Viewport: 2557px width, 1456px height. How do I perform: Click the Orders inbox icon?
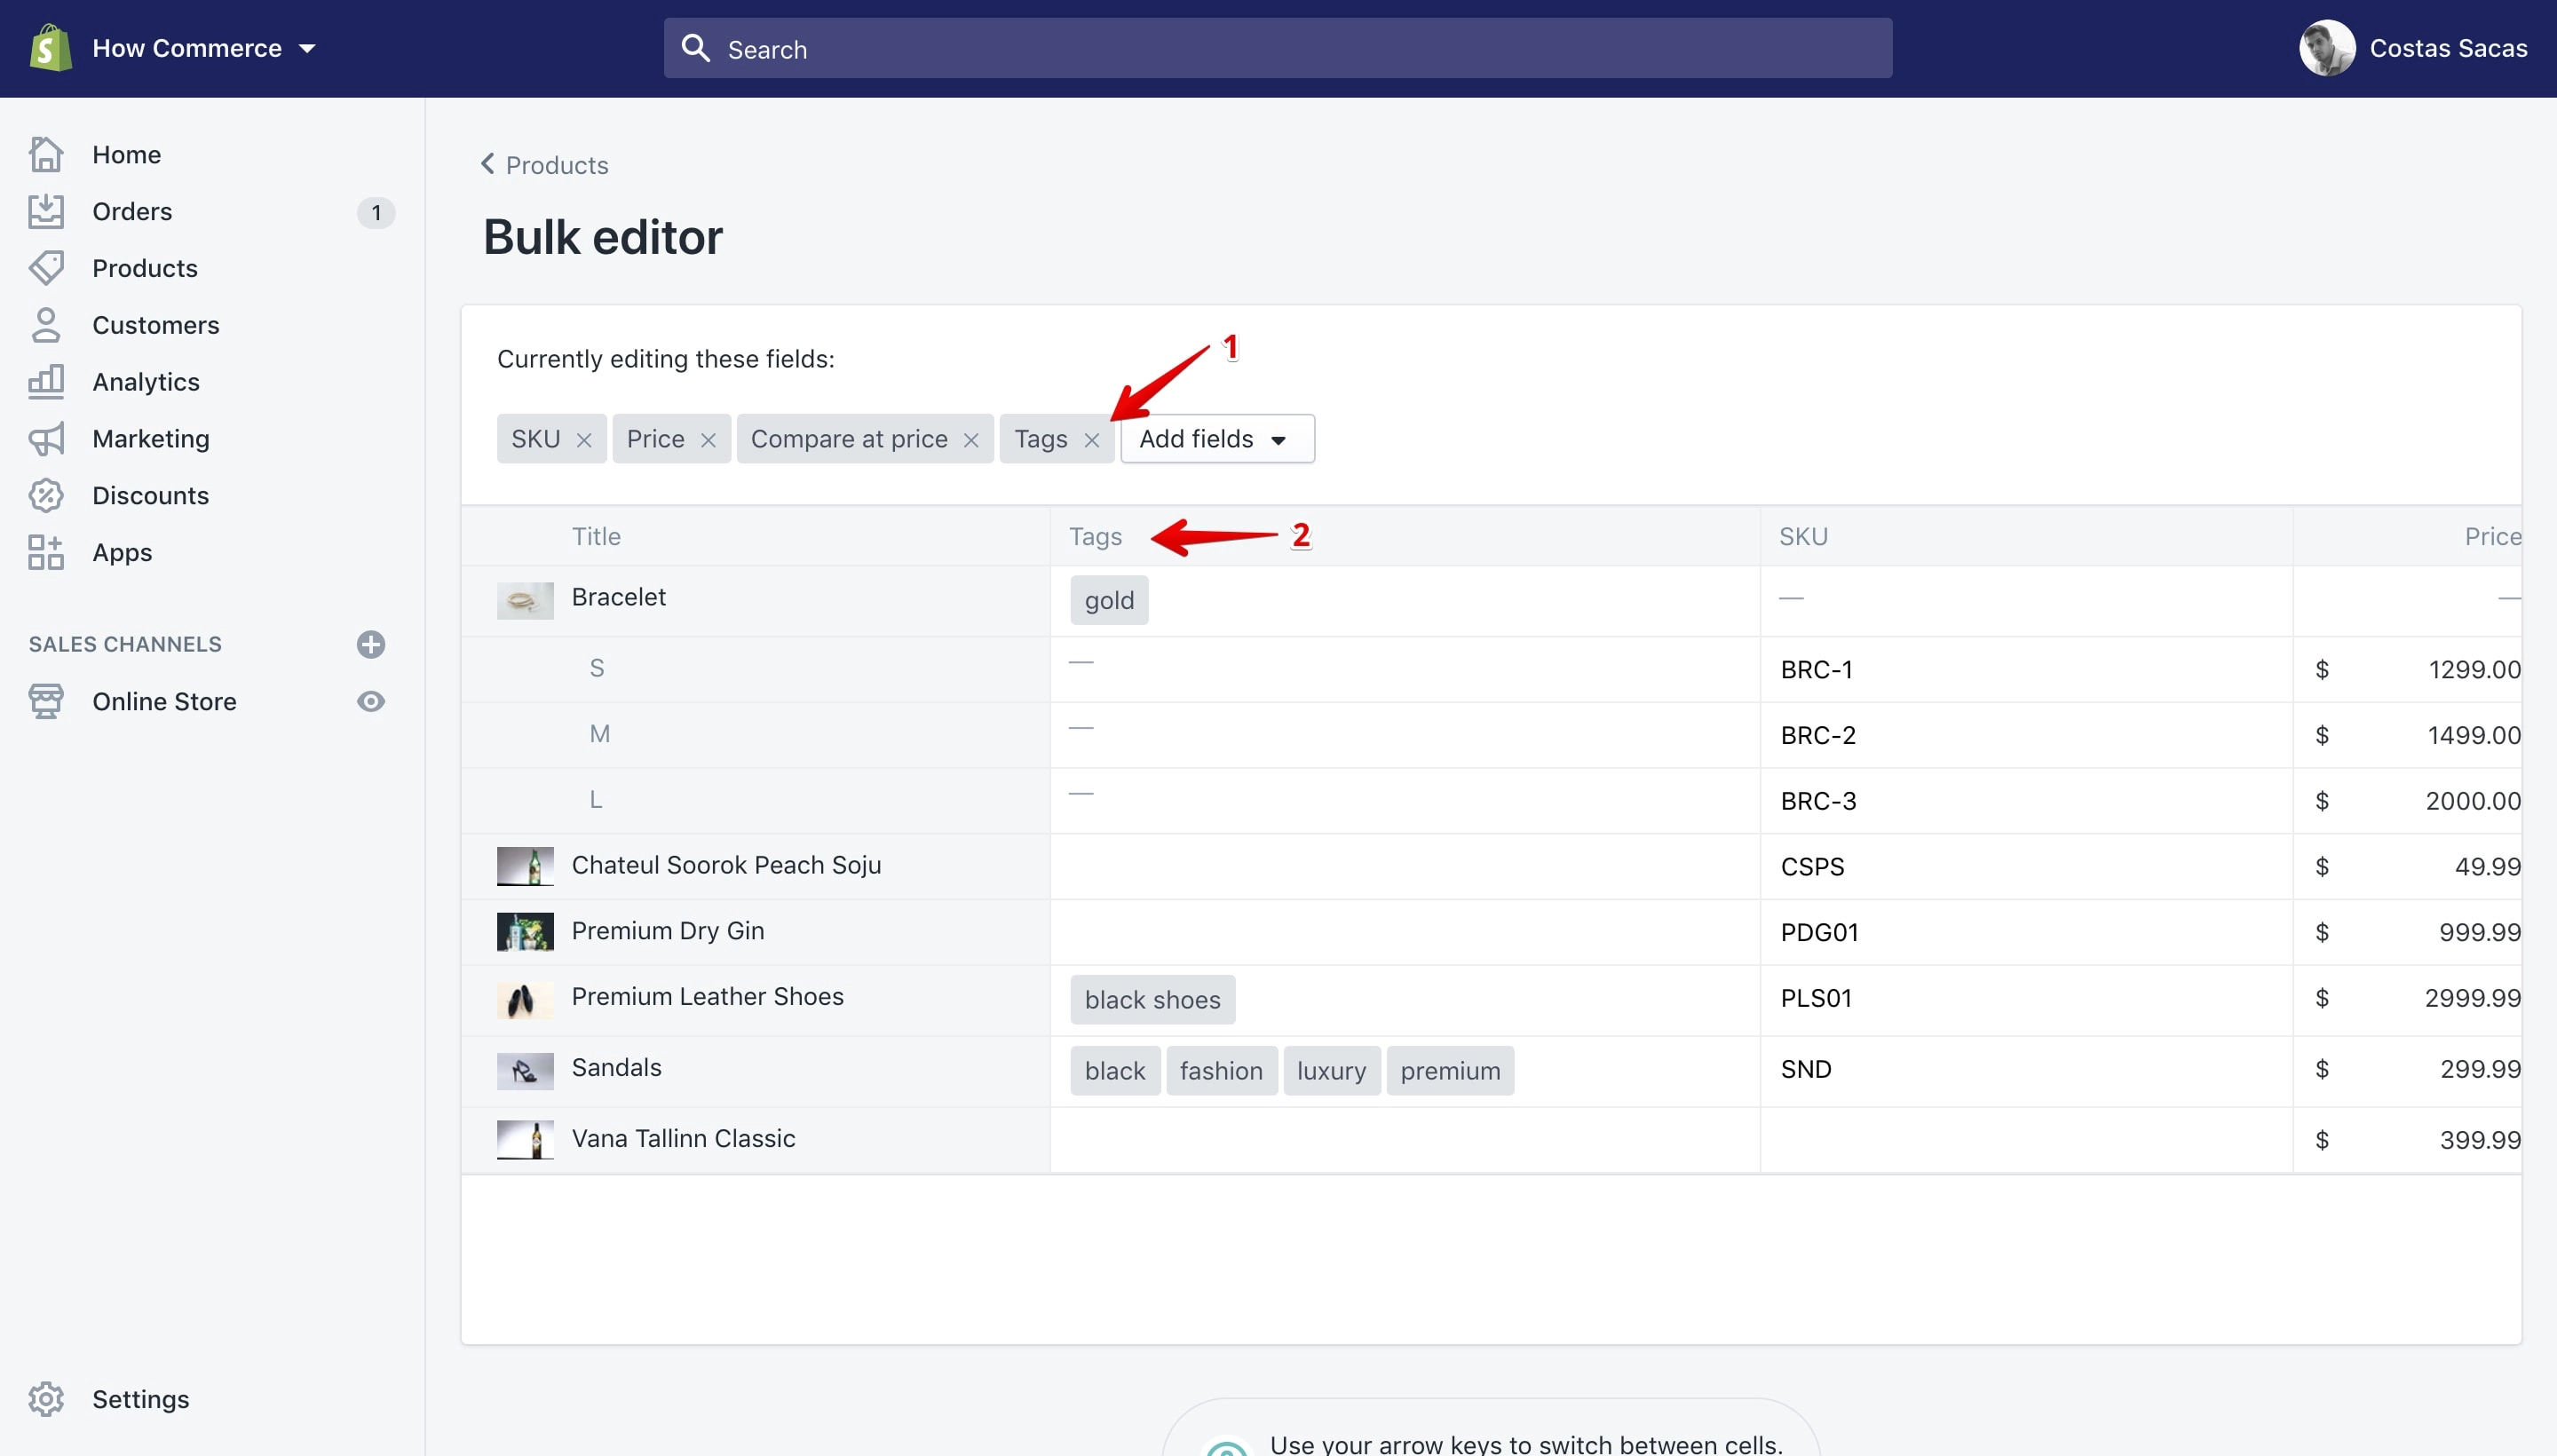coord(46,211)
